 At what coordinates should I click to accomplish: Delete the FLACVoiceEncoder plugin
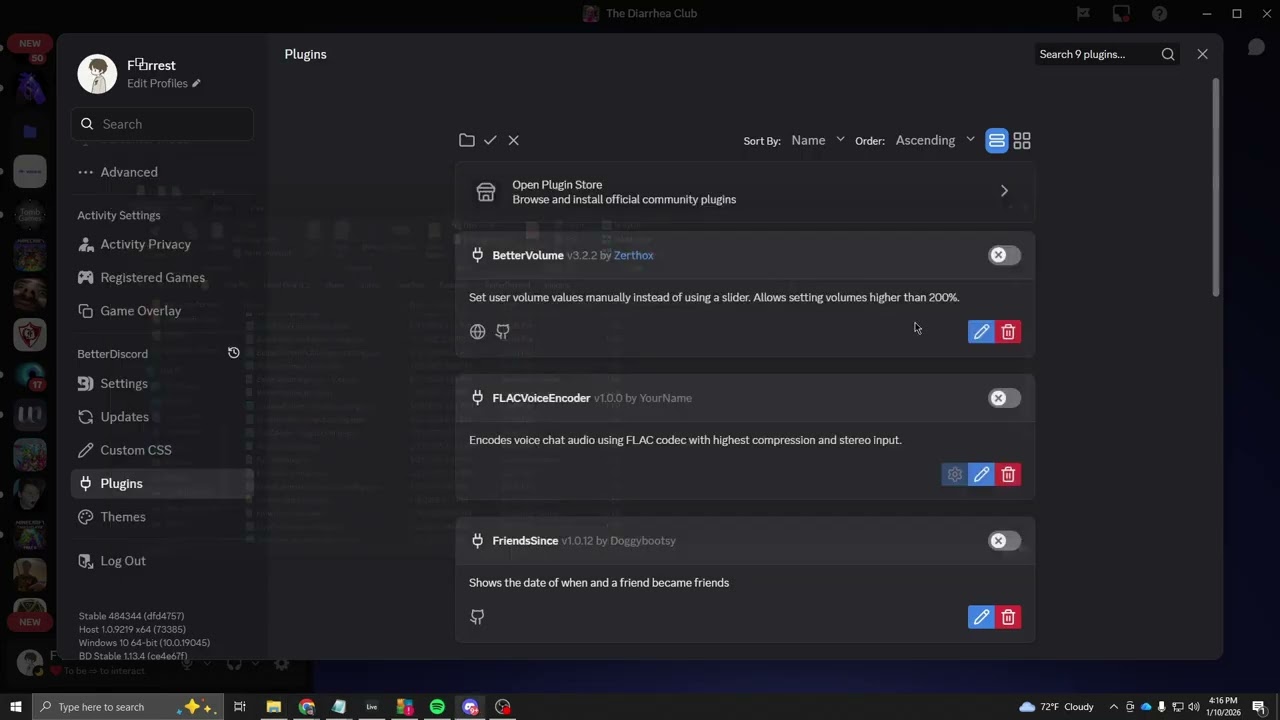click(x=1008, y=475)
